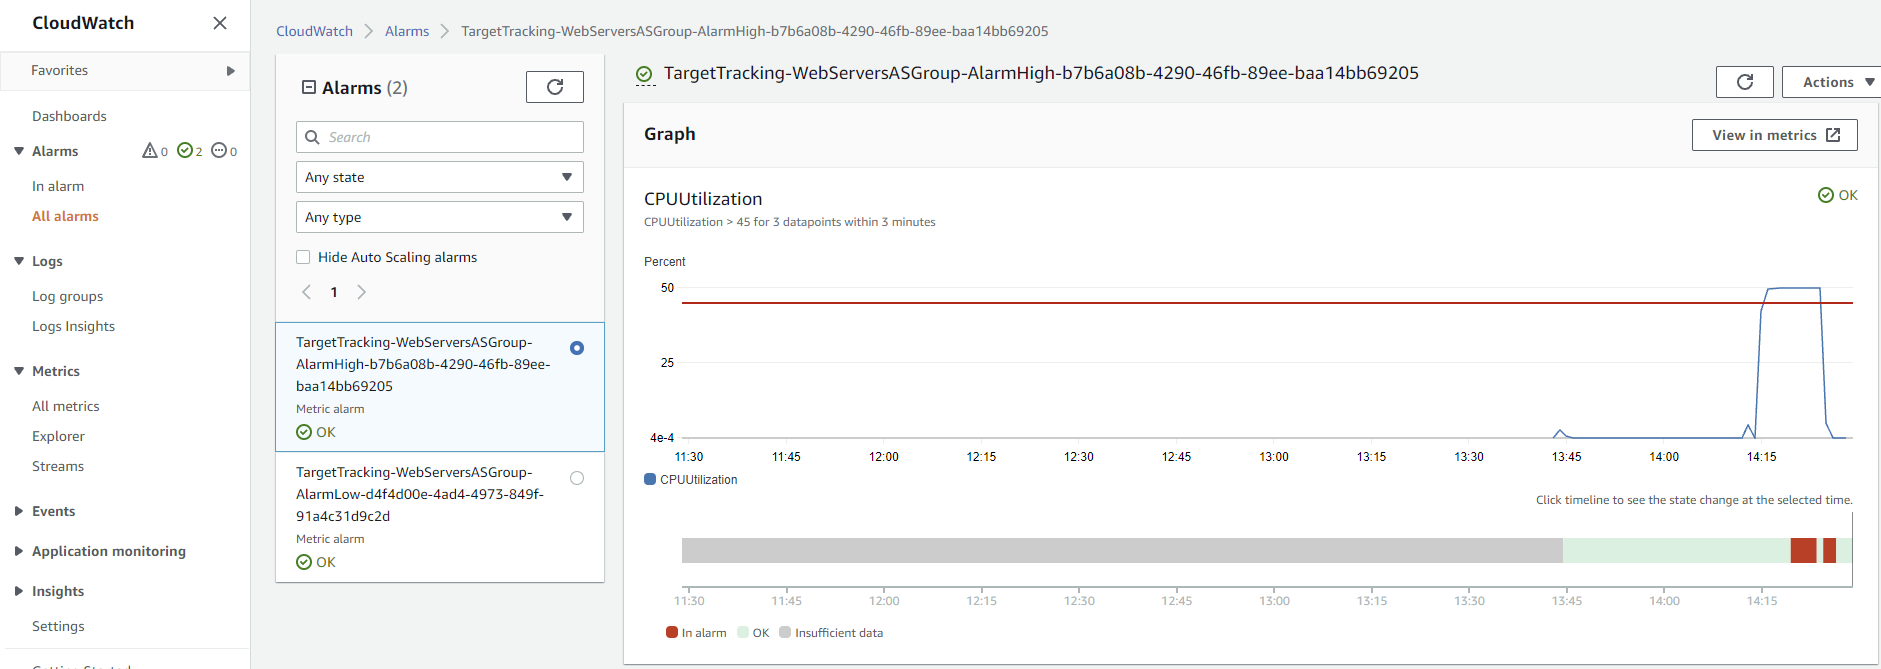Expand the Events navigation section
This screenshot has height=669, width=1881.
click(19, 511)
